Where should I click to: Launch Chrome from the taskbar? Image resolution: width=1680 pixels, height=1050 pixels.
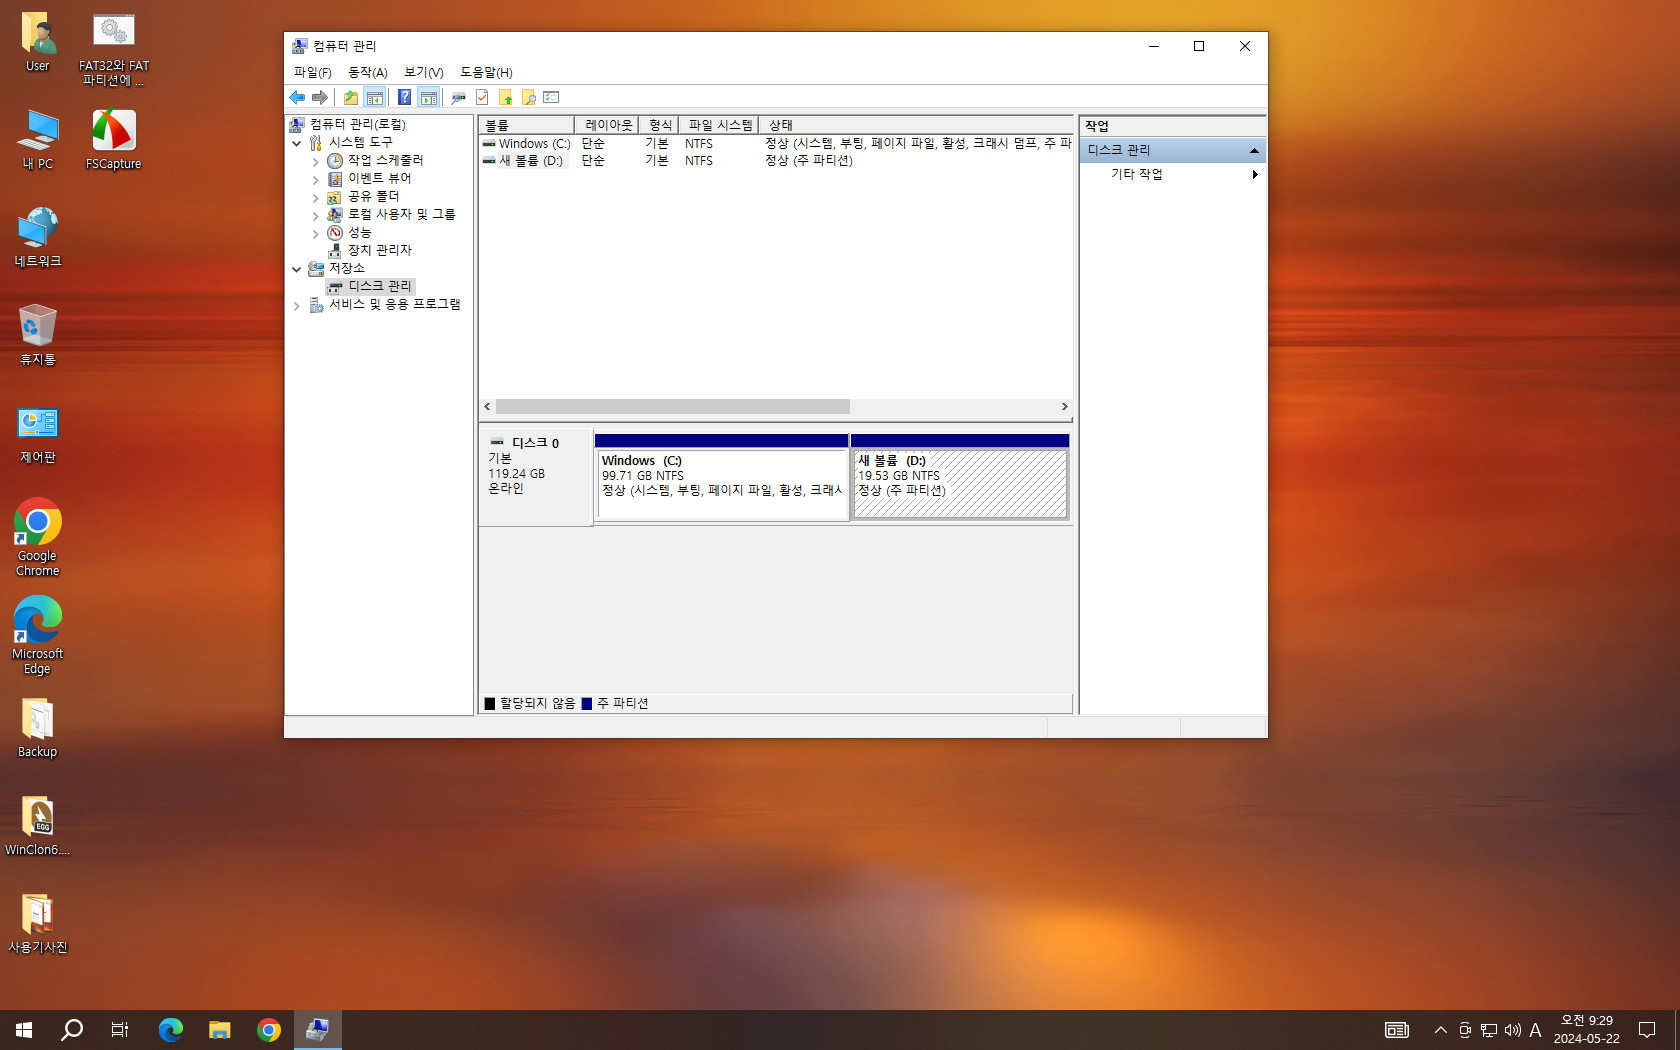pyautogui.click(x=269, y=1030)
